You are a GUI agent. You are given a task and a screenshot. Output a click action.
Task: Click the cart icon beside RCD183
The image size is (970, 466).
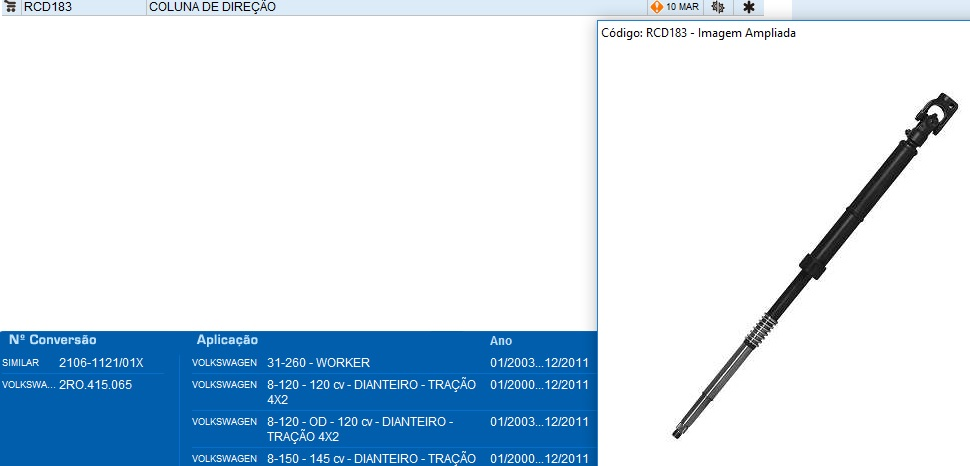[x=11, y=7]
